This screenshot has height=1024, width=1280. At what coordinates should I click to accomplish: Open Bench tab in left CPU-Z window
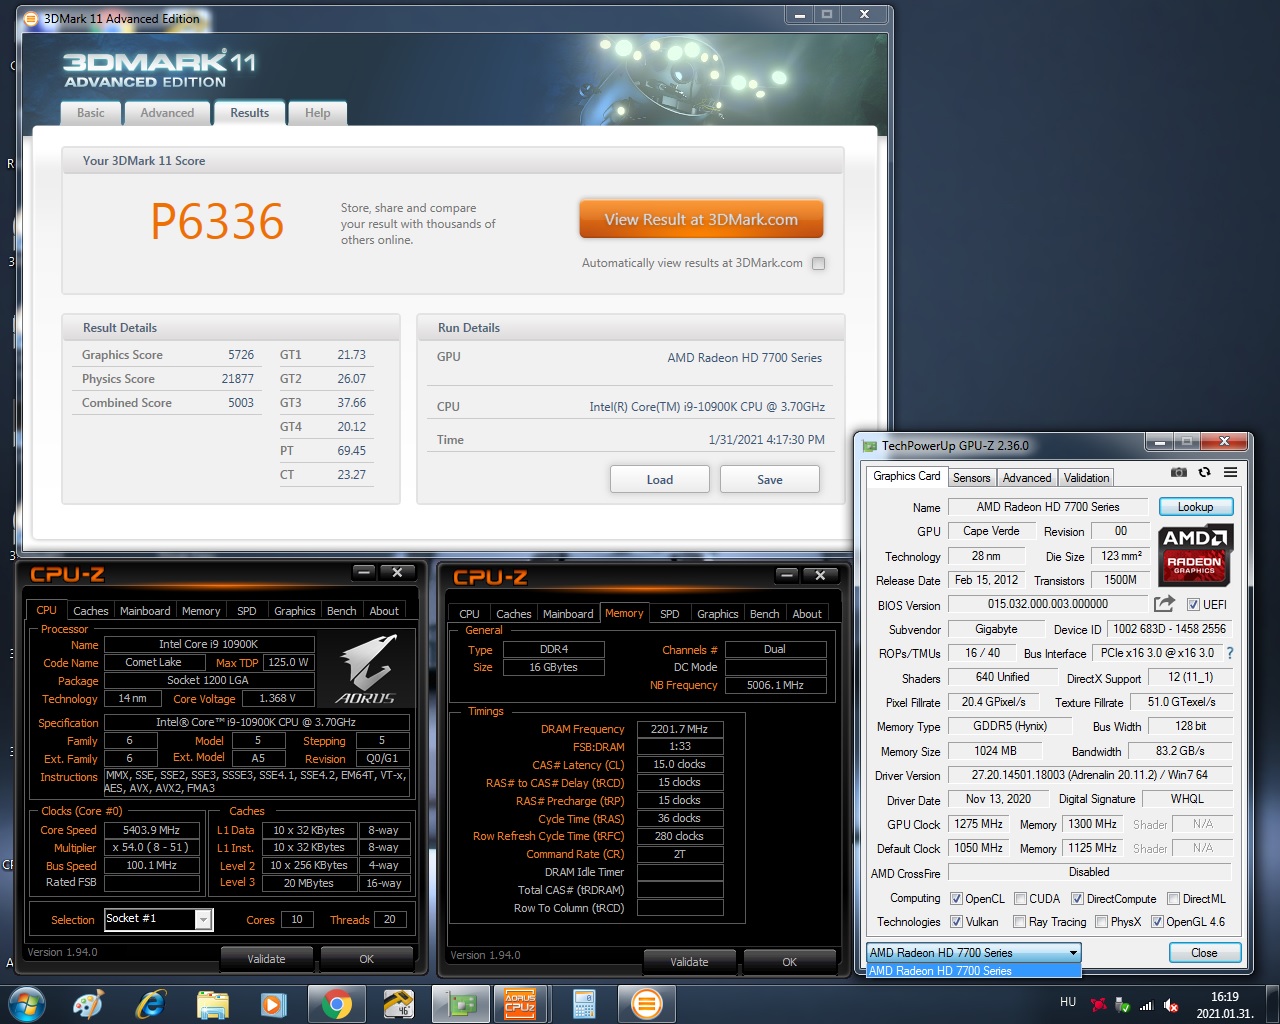(341, 611)
